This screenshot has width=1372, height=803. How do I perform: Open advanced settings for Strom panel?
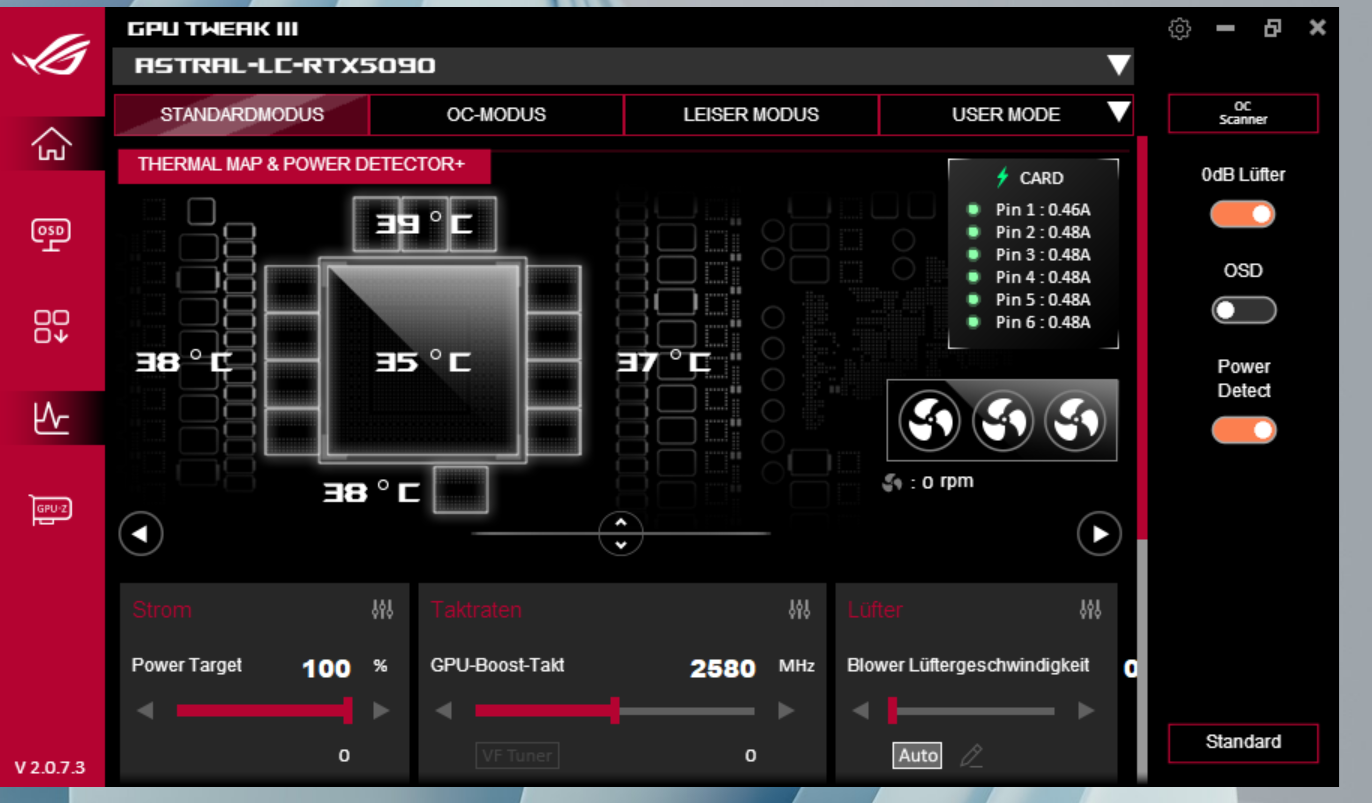point(382,609)
